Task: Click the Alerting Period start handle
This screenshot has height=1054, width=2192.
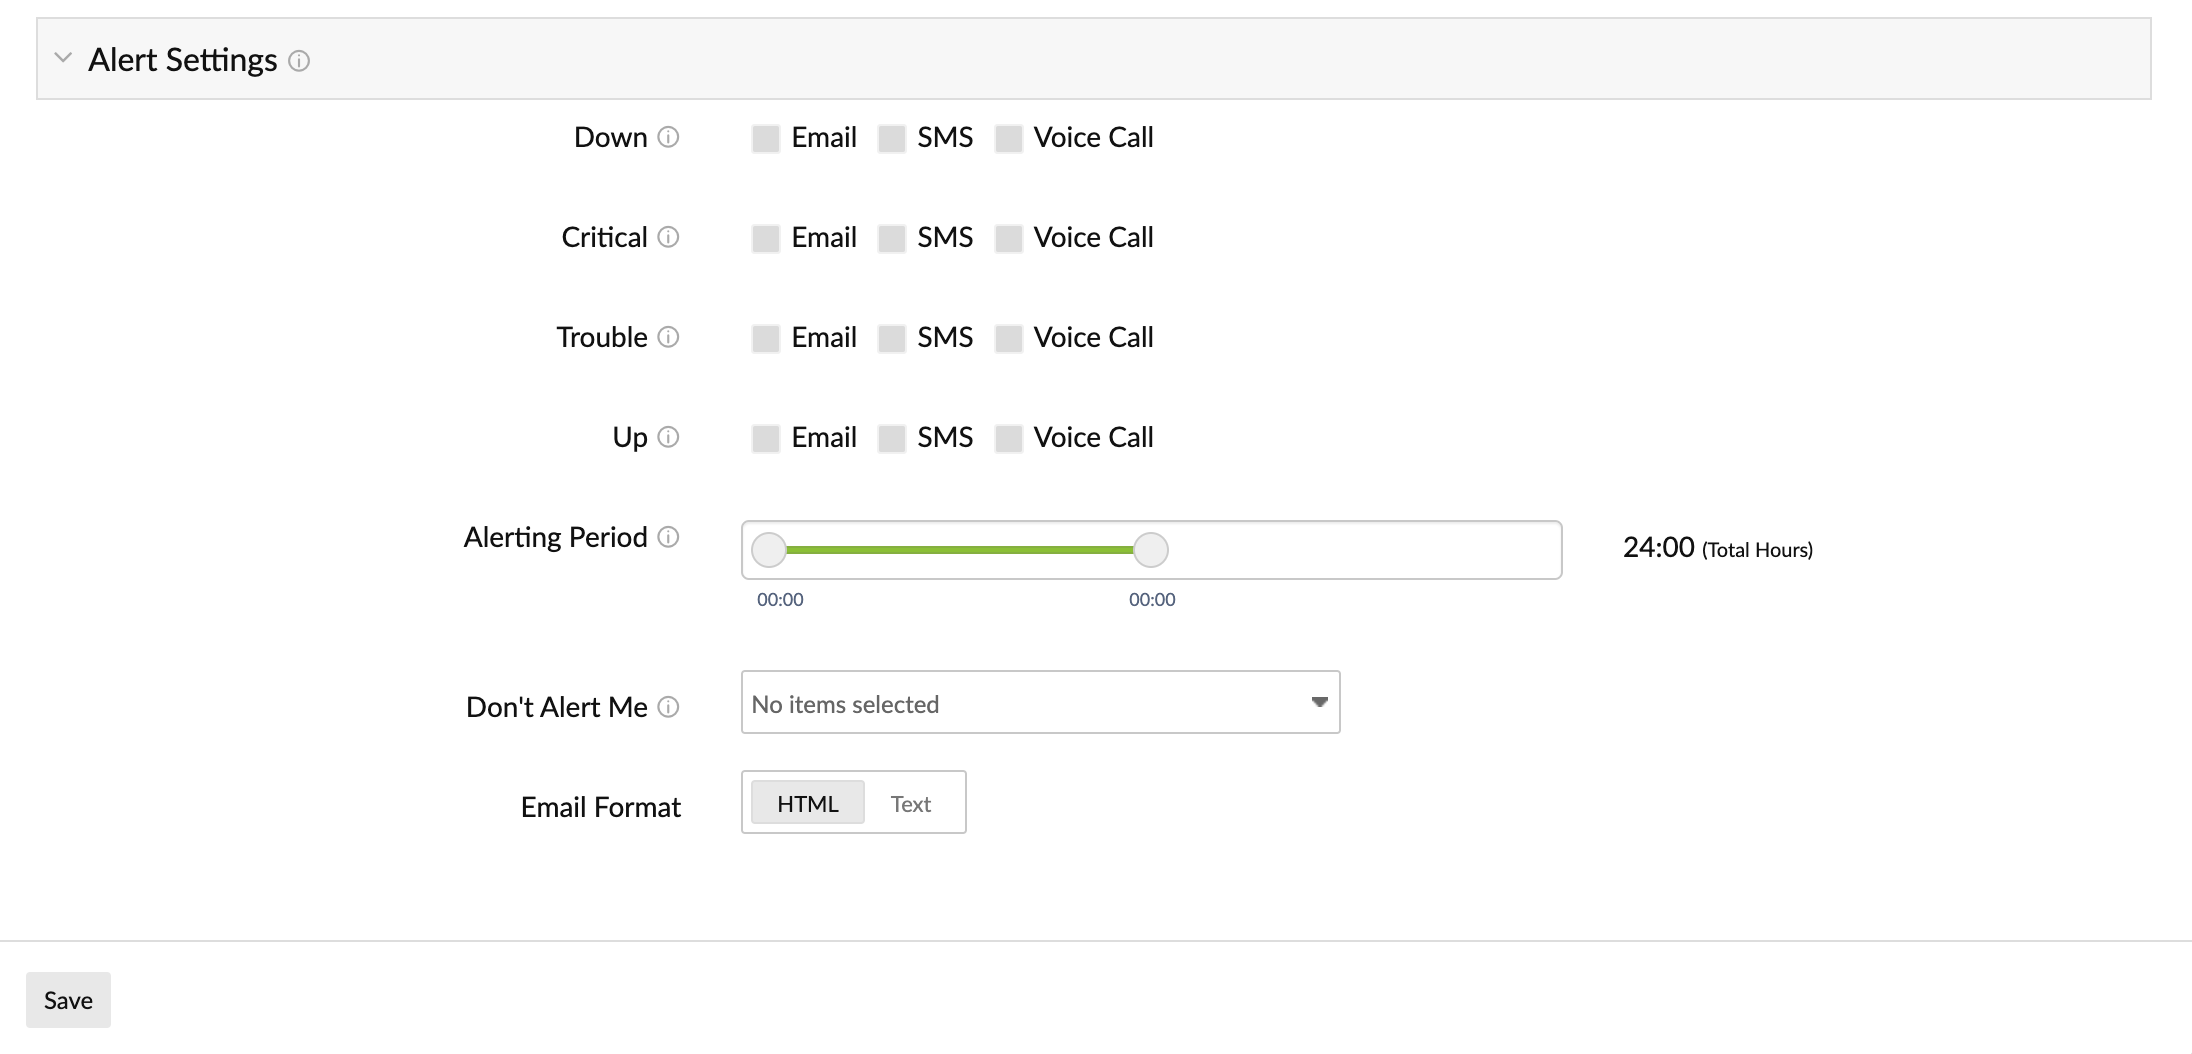Action: pos(769,550)
